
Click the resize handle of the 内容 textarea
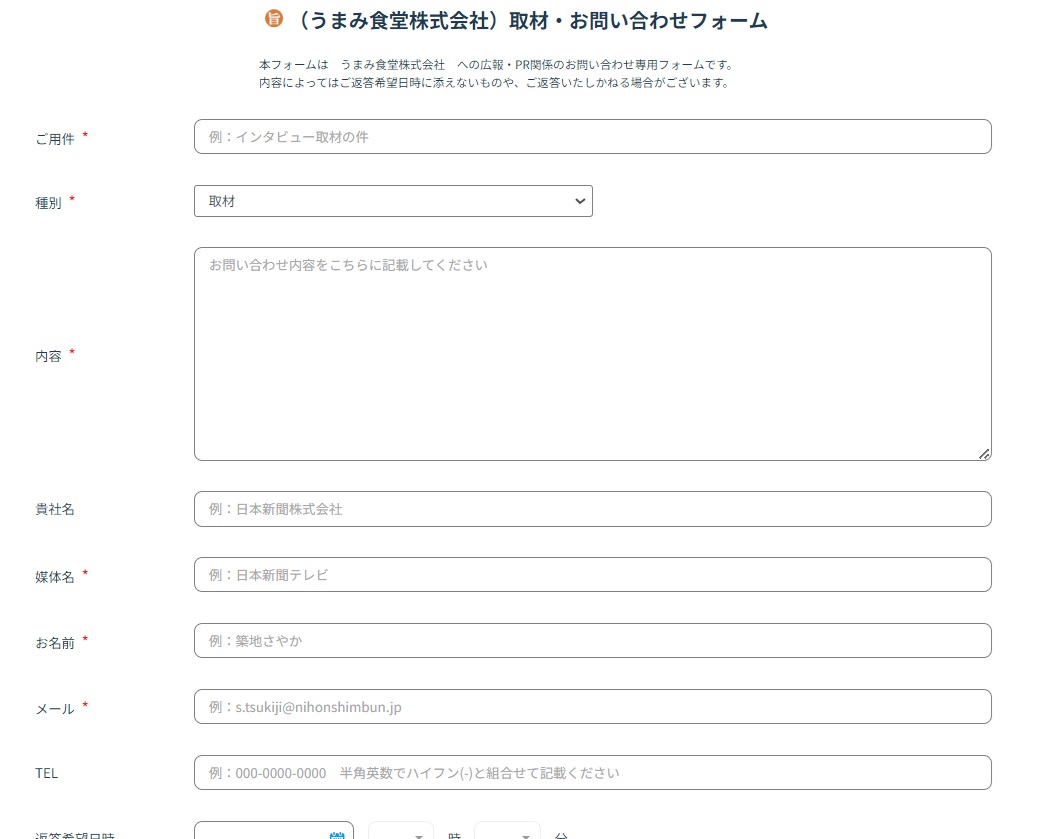point(984,453)
